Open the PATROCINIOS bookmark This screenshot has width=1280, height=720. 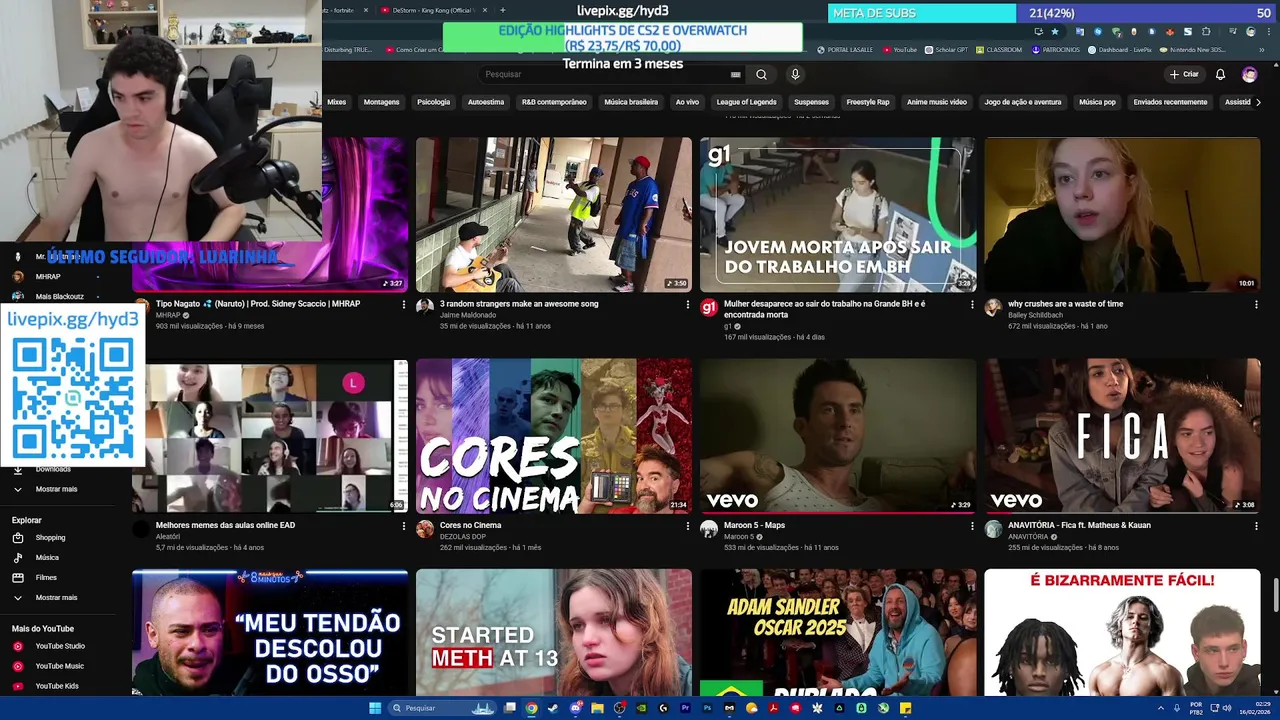pos(1056,49)
